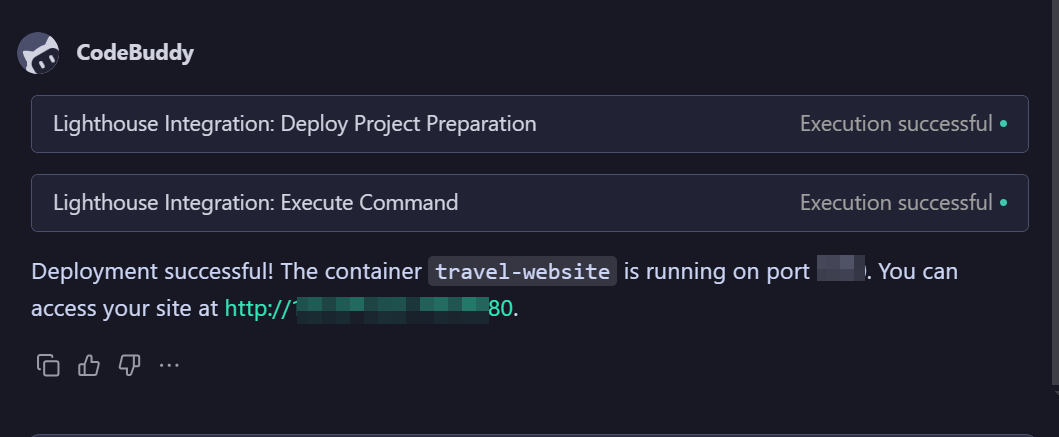1059x437 pixels.
Task: Click 'Execution successful' on the Deploy Project Preparation card
Action: (895, 124)
